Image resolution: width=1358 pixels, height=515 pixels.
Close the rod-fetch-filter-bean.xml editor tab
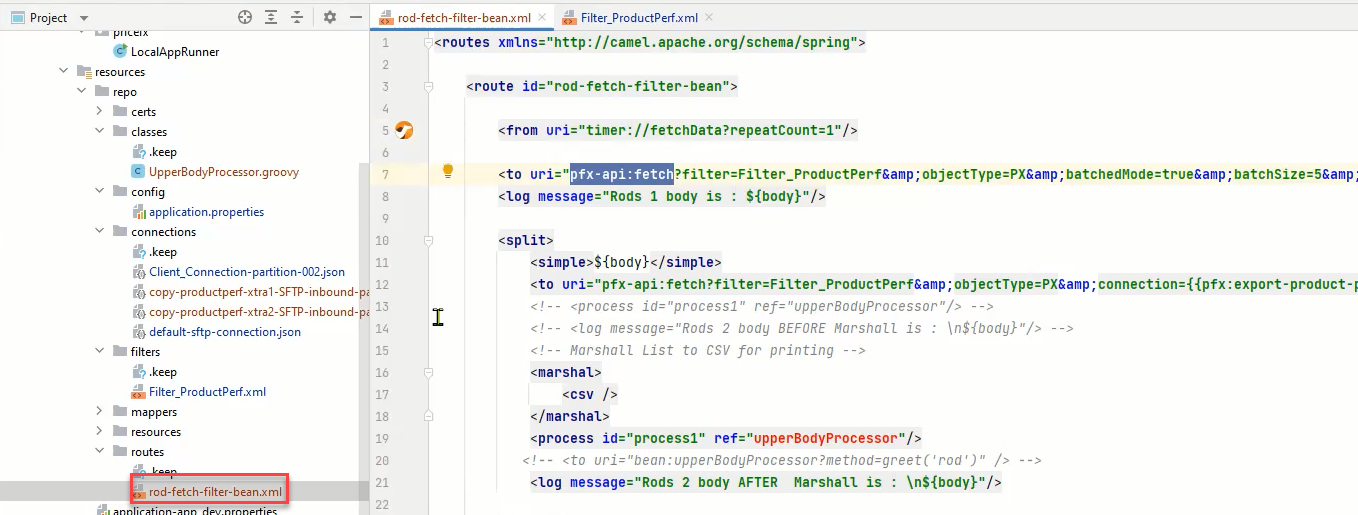pyautogui.click(x=540, y=17)
